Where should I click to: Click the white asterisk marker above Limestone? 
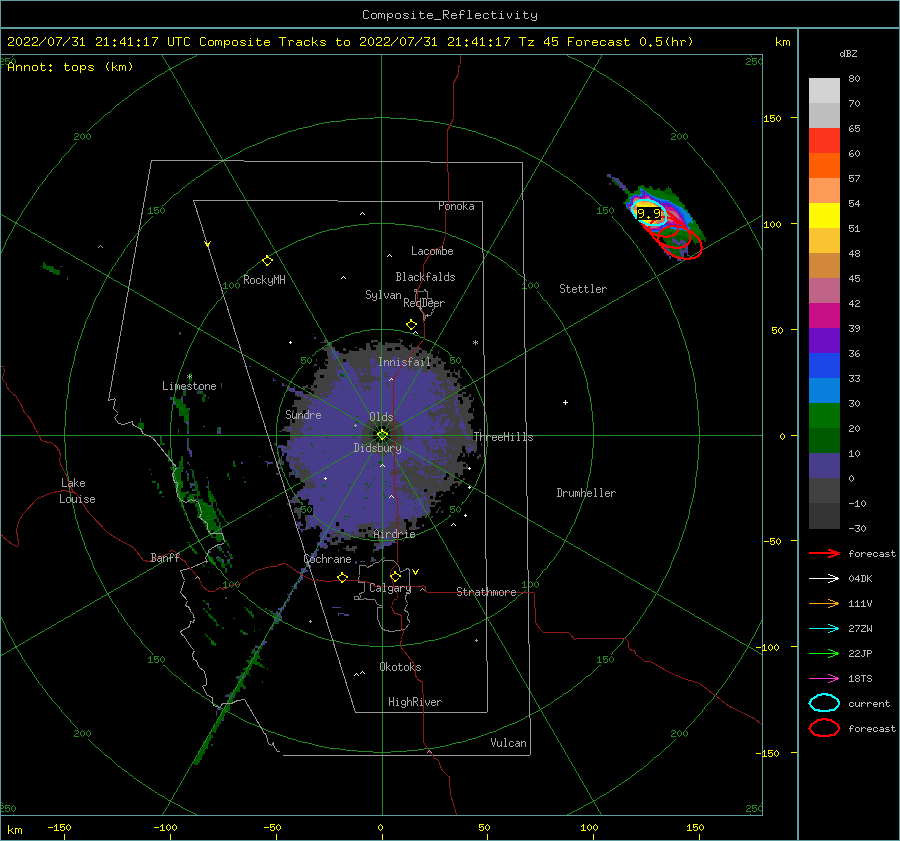click(189, 377)
